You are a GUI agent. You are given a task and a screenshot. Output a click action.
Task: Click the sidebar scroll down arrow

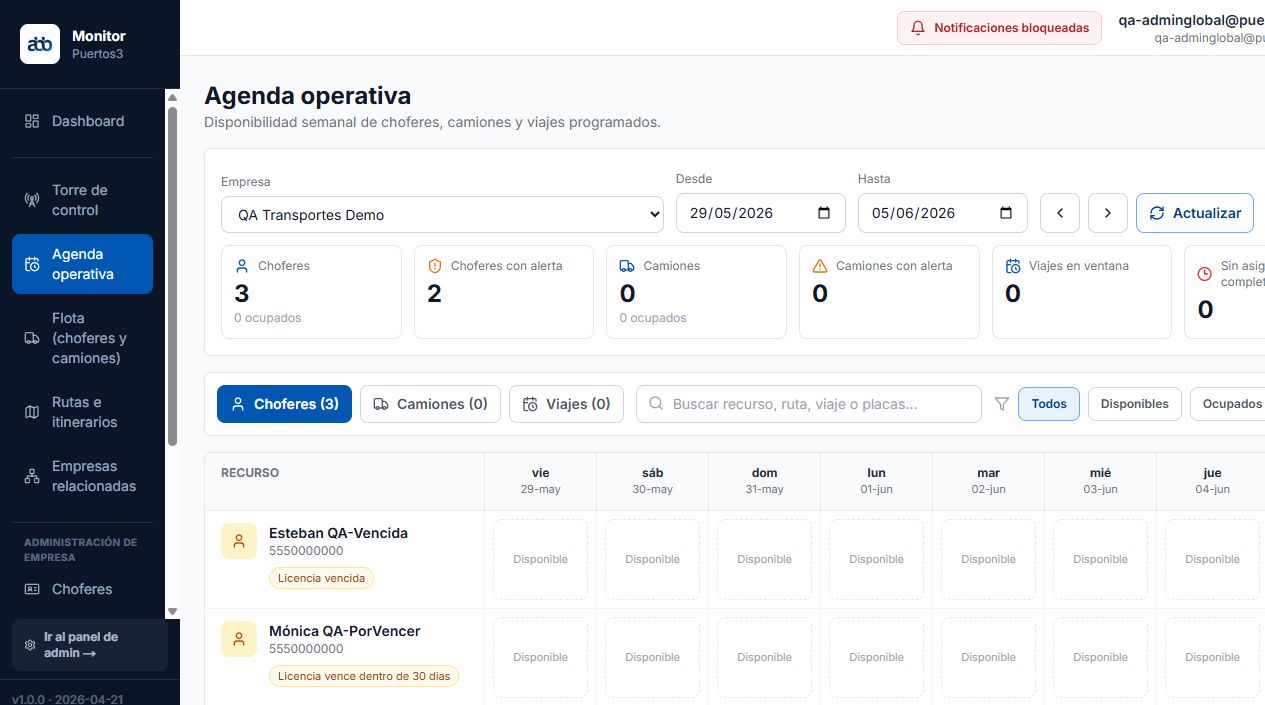coord(172,611)
